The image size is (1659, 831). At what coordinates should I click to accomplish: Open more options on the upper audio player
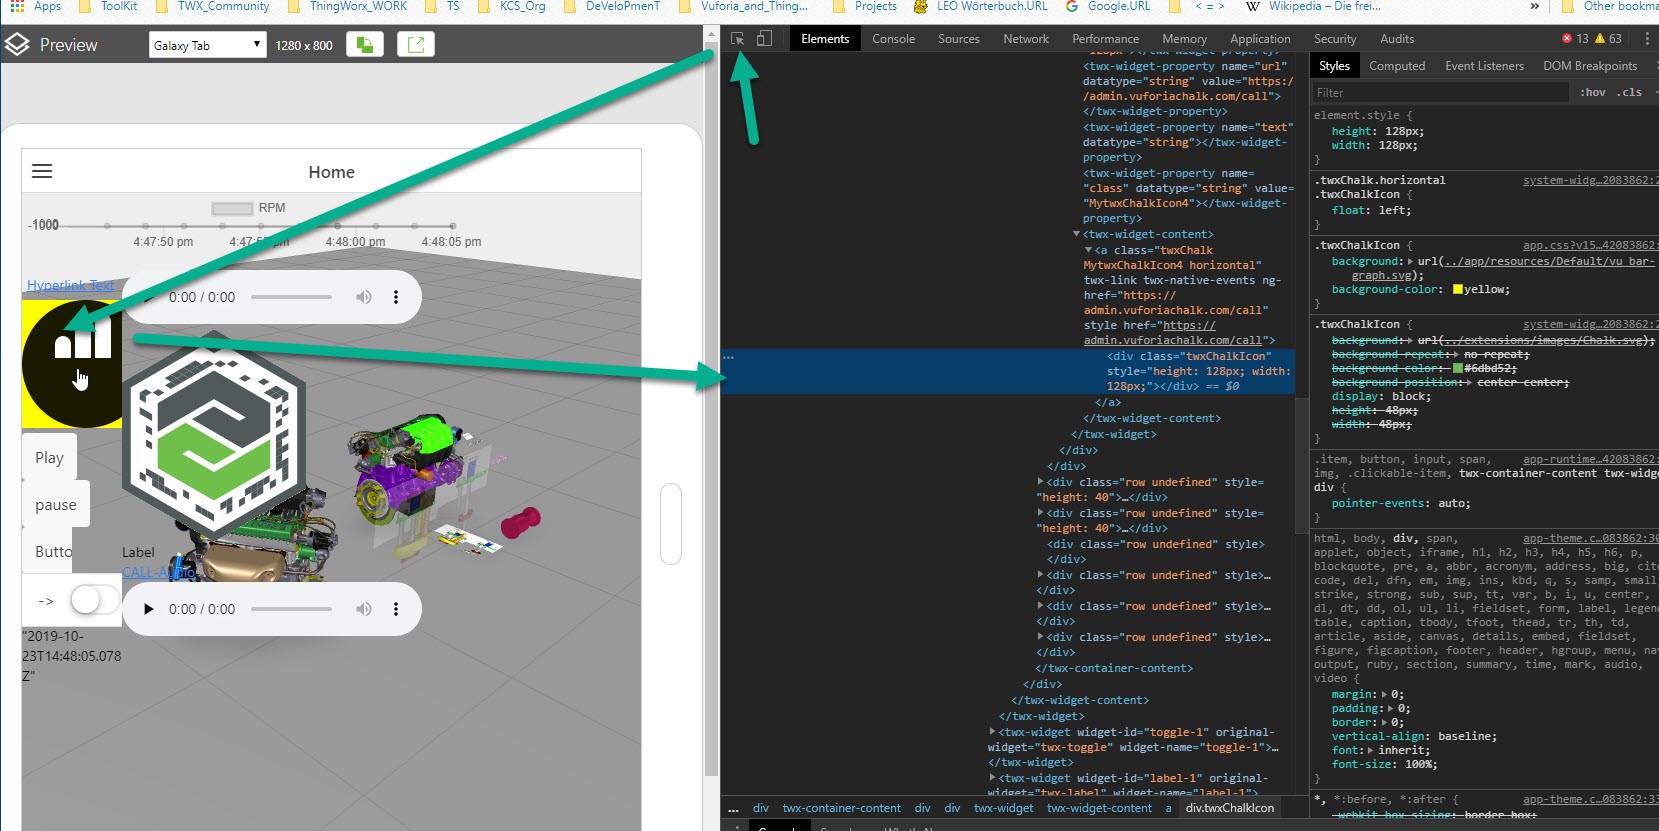click(396, 297)
